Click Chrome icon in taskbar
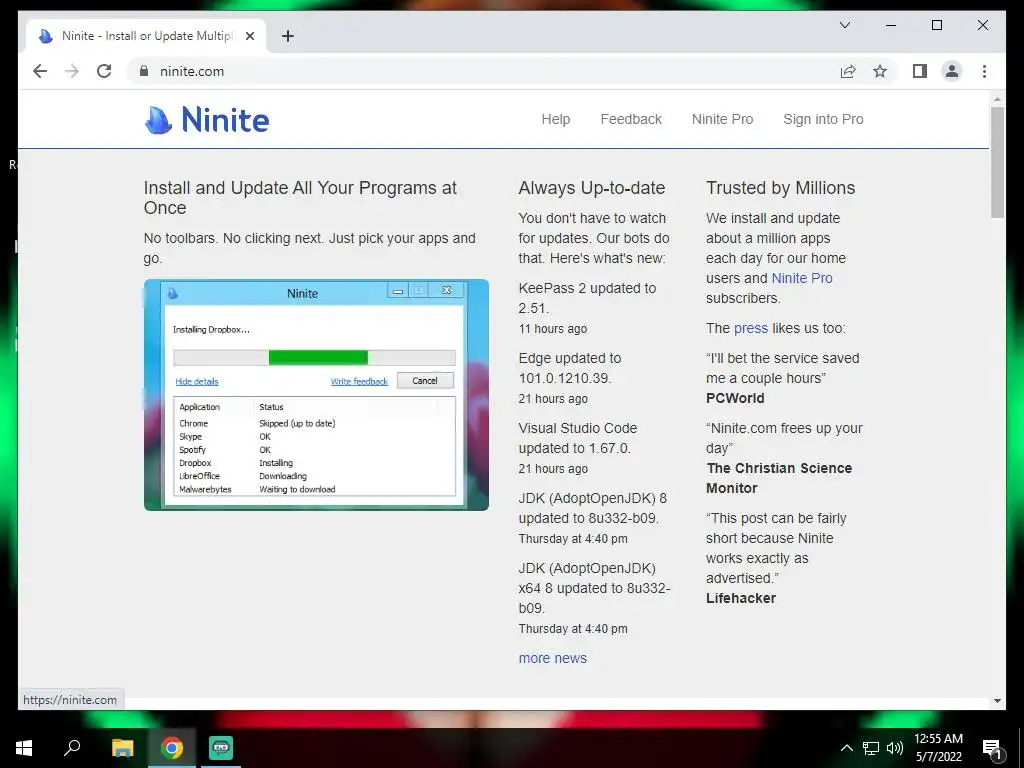Viewport: 1024px width, 768px height. [x=172, y=748]
